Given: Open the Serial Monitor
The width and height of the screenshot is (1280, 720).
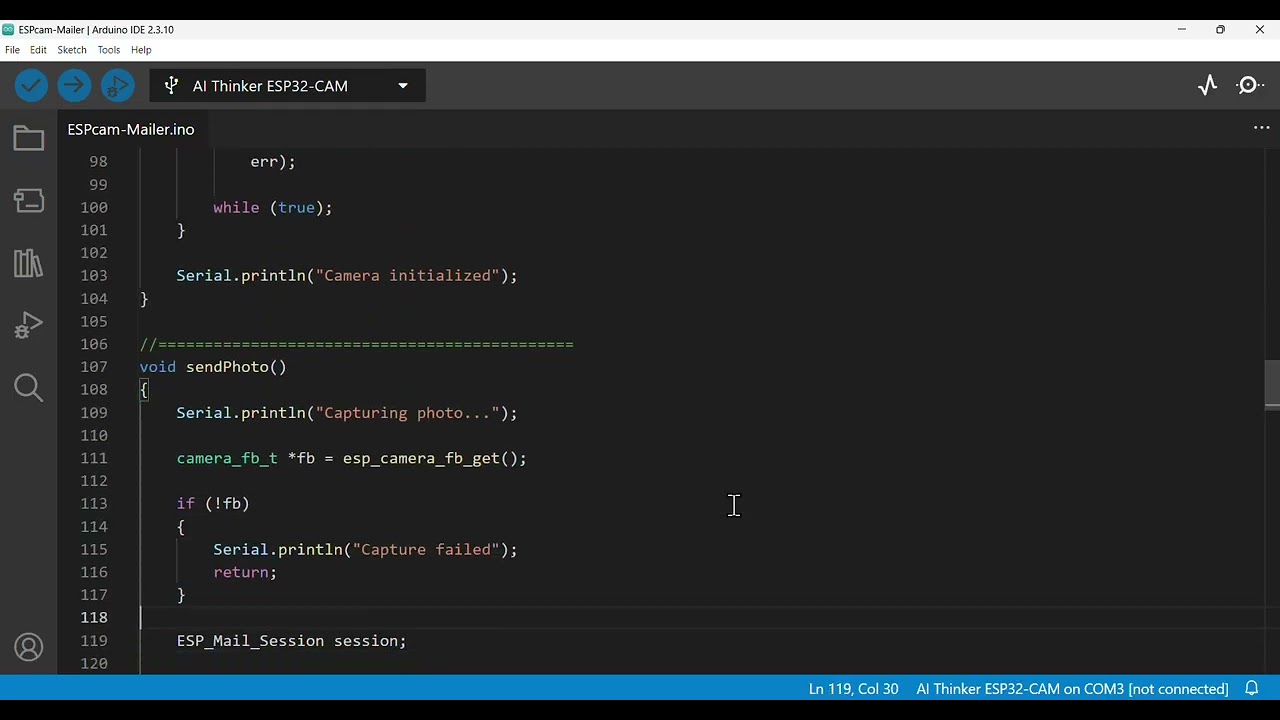Looking at the screenshot, I should (1248, 86).
